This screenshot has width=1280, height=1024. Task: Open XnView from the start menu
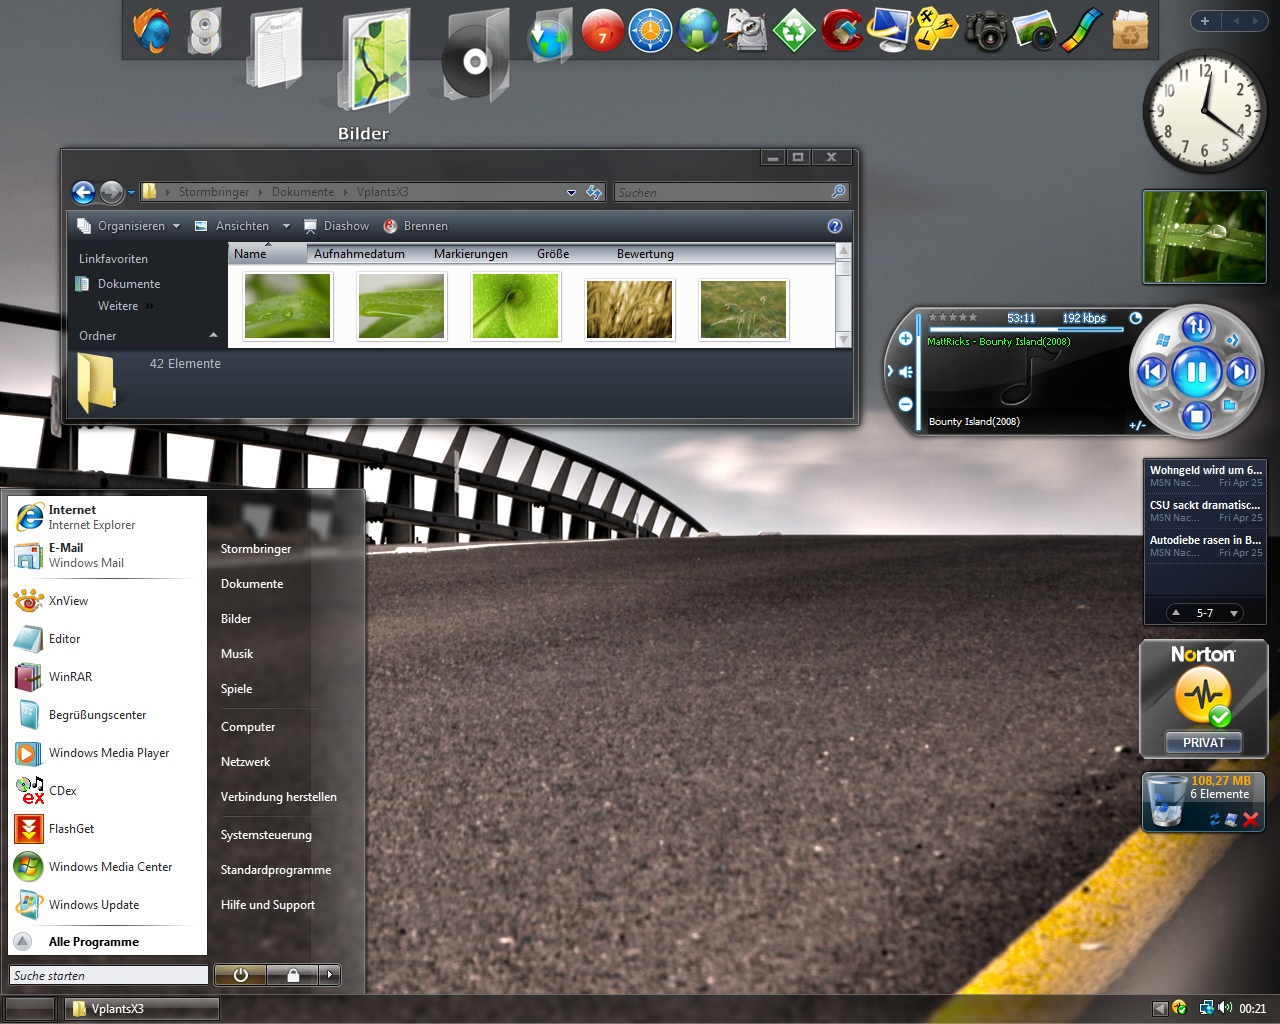108,601
